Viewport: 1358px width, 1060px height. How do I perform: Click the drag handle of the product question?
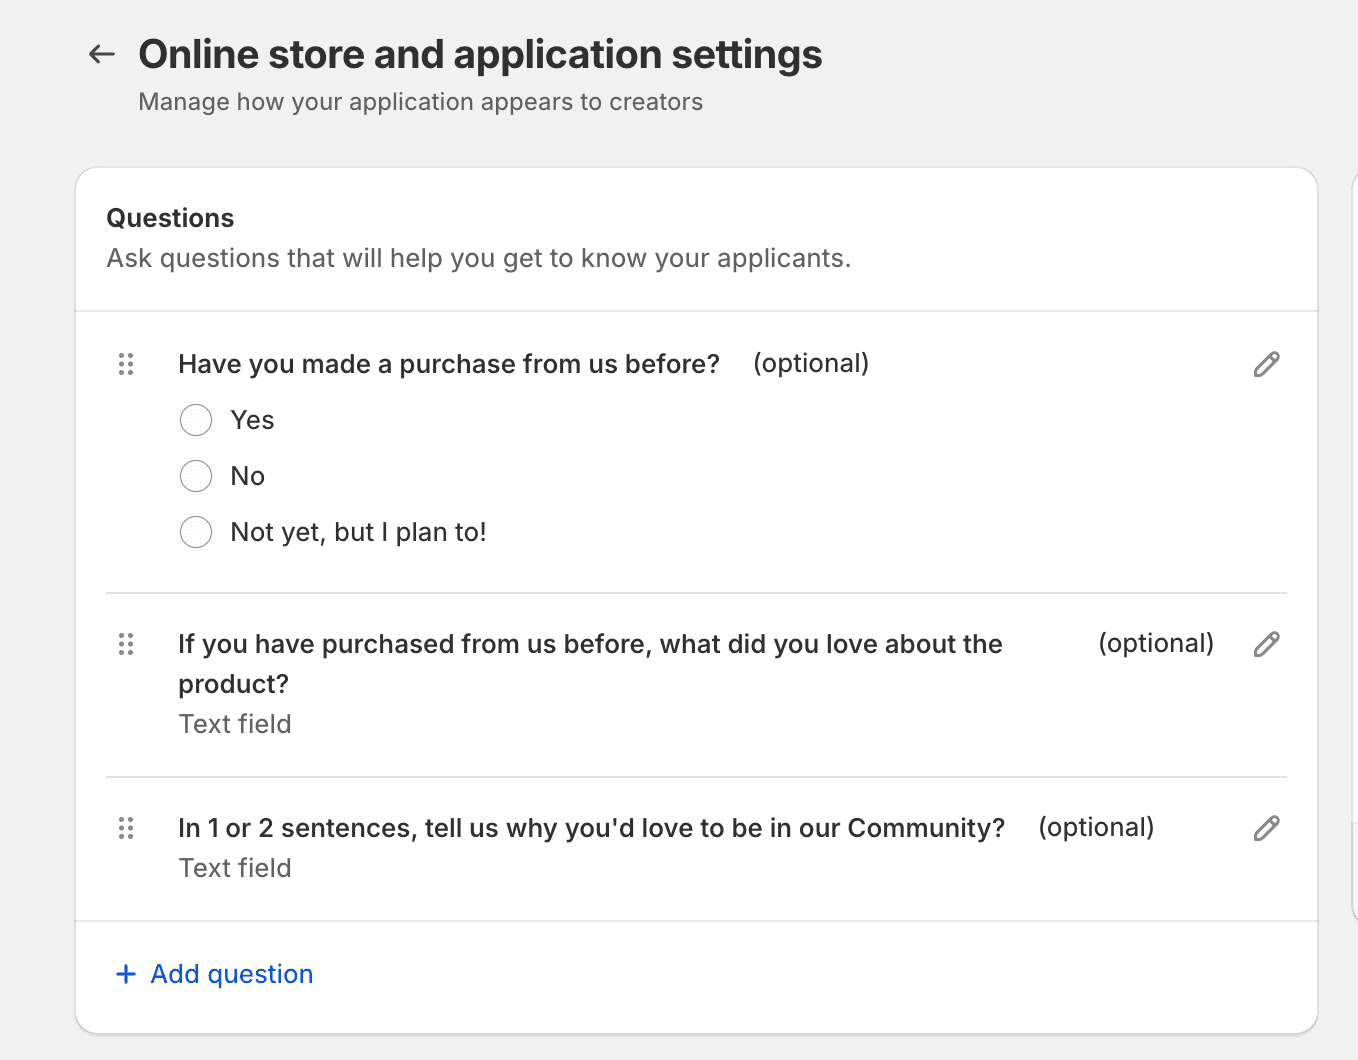126,645
